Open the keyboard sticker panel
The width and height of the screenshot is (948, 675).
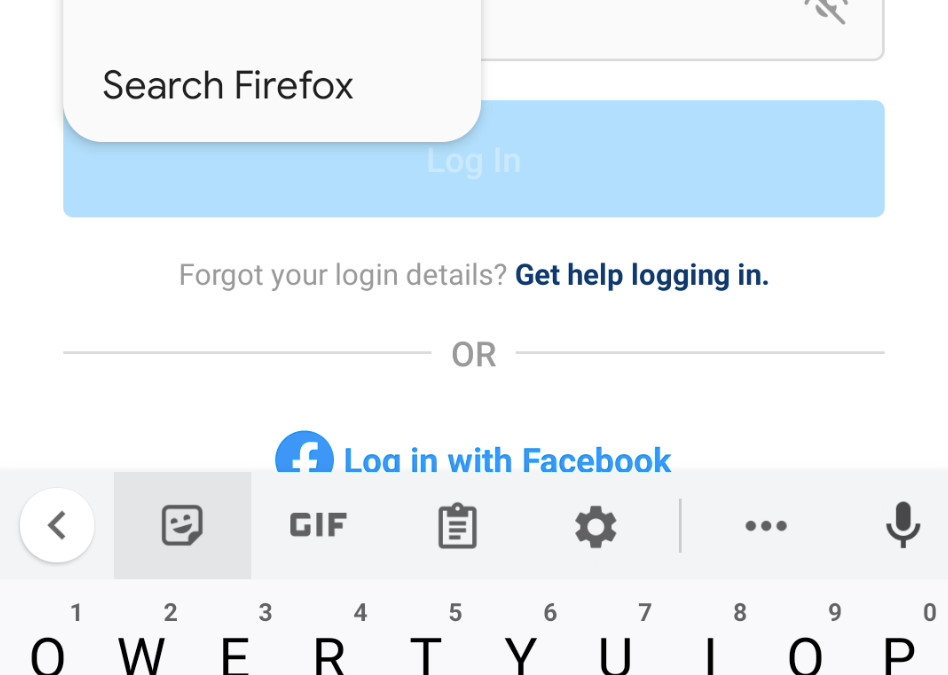tap(182, 525)
